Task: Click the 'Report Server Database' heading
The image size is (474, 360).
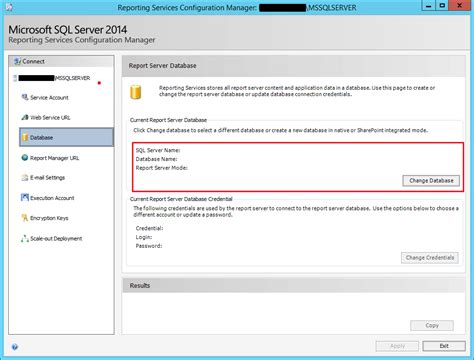Action: point(162,66)
